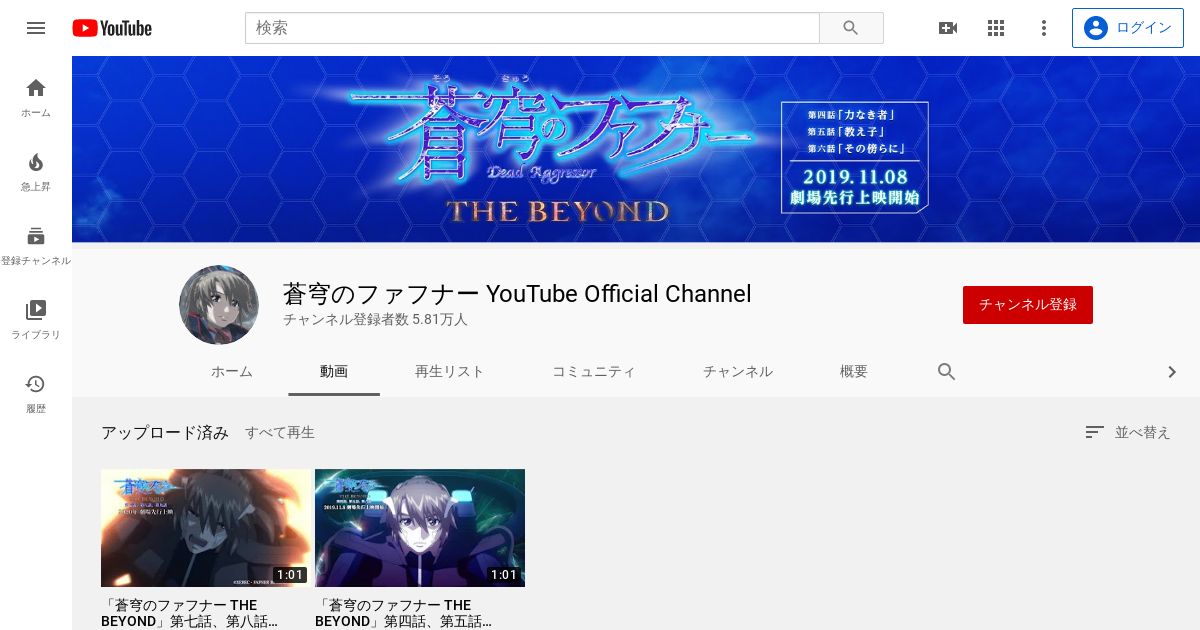Open the 第四話 video thumbnail
Viewport: 1200px width, 630px height.
(420, 528)
